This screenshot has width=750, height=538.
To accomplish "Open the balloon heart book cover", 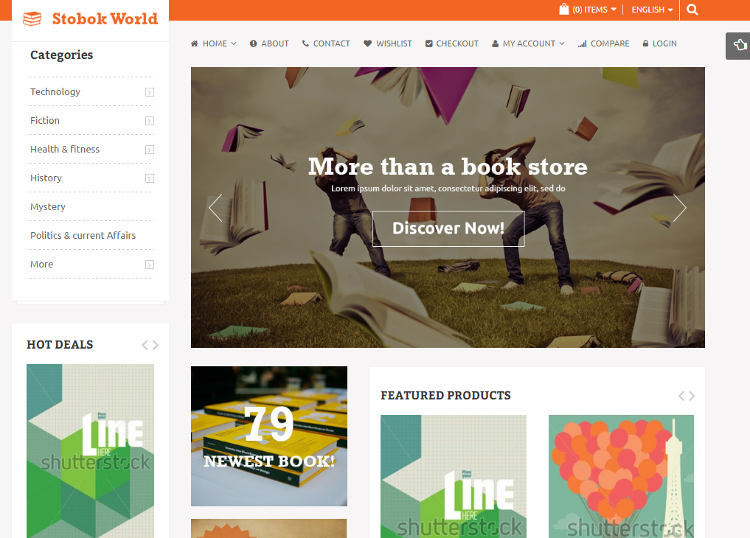I will 621,476.
